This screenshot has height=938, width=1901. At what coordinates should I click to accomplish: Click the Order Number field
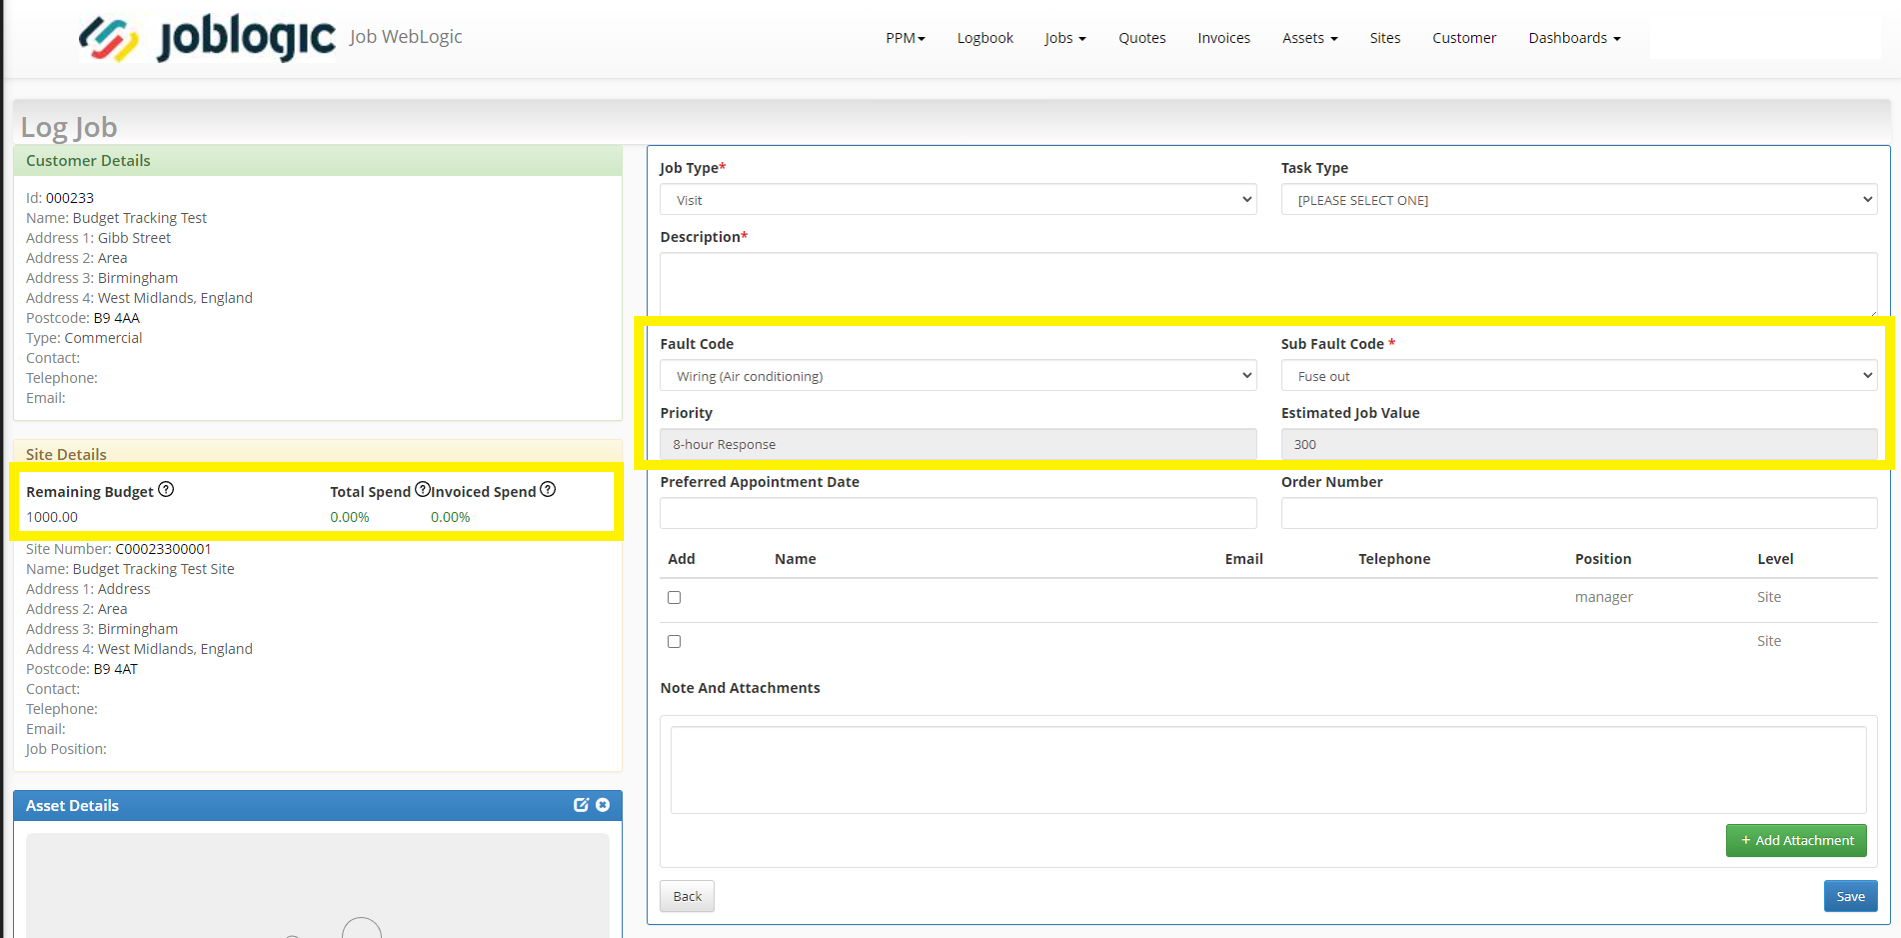(x=1579, y=513)
